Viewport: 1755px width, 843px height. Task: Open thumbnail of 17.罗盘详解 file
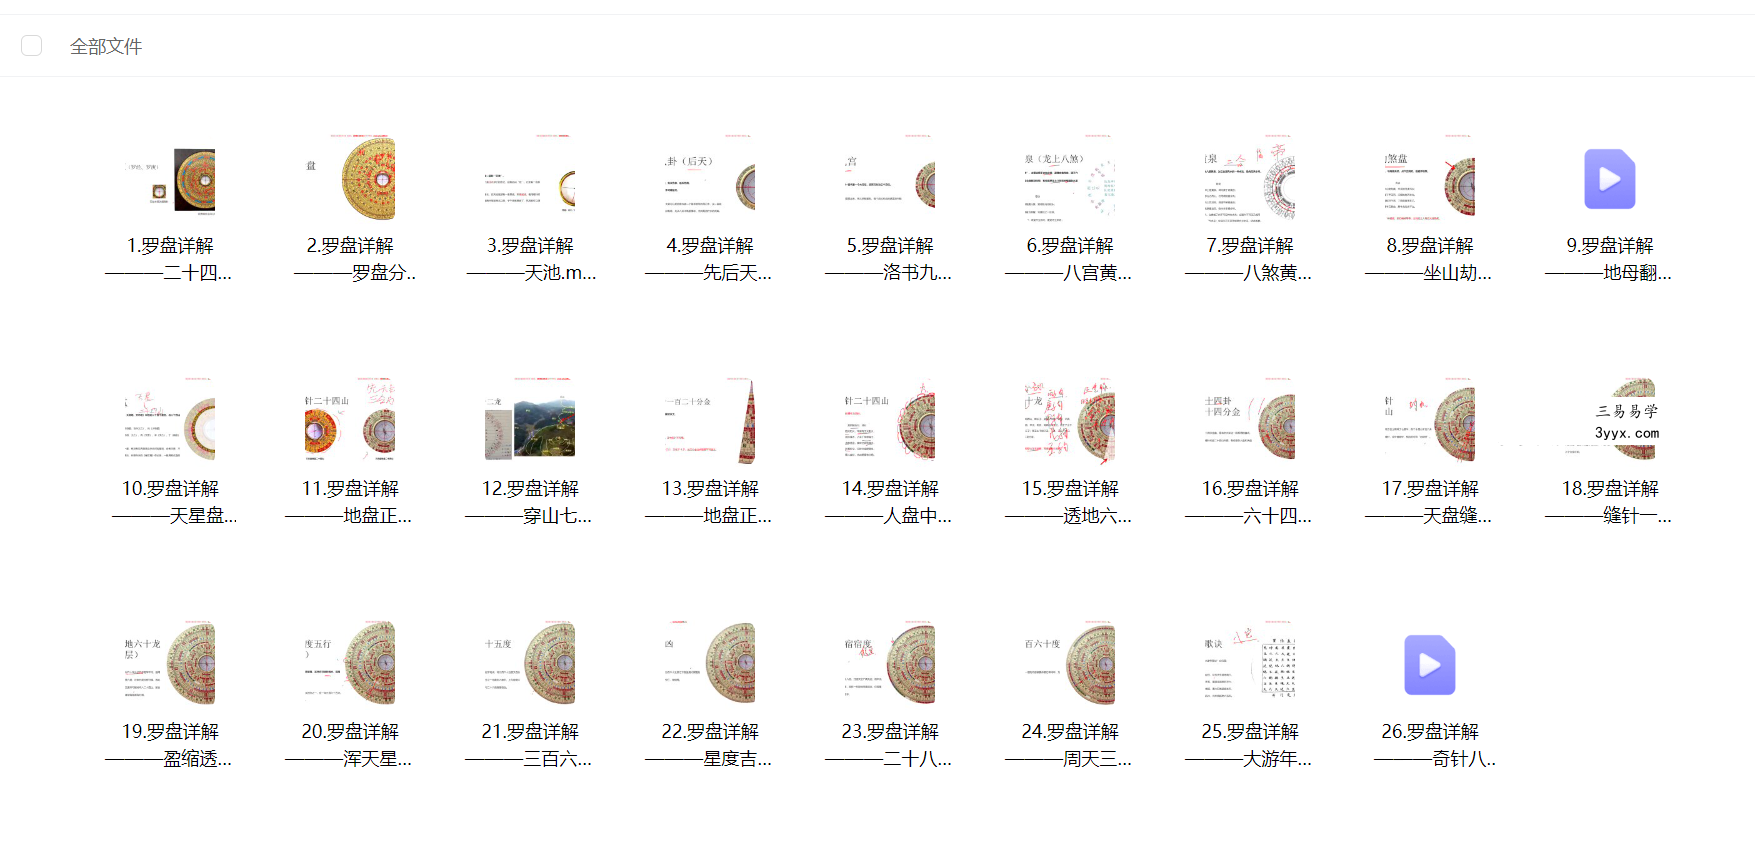tap(1430, 422)
